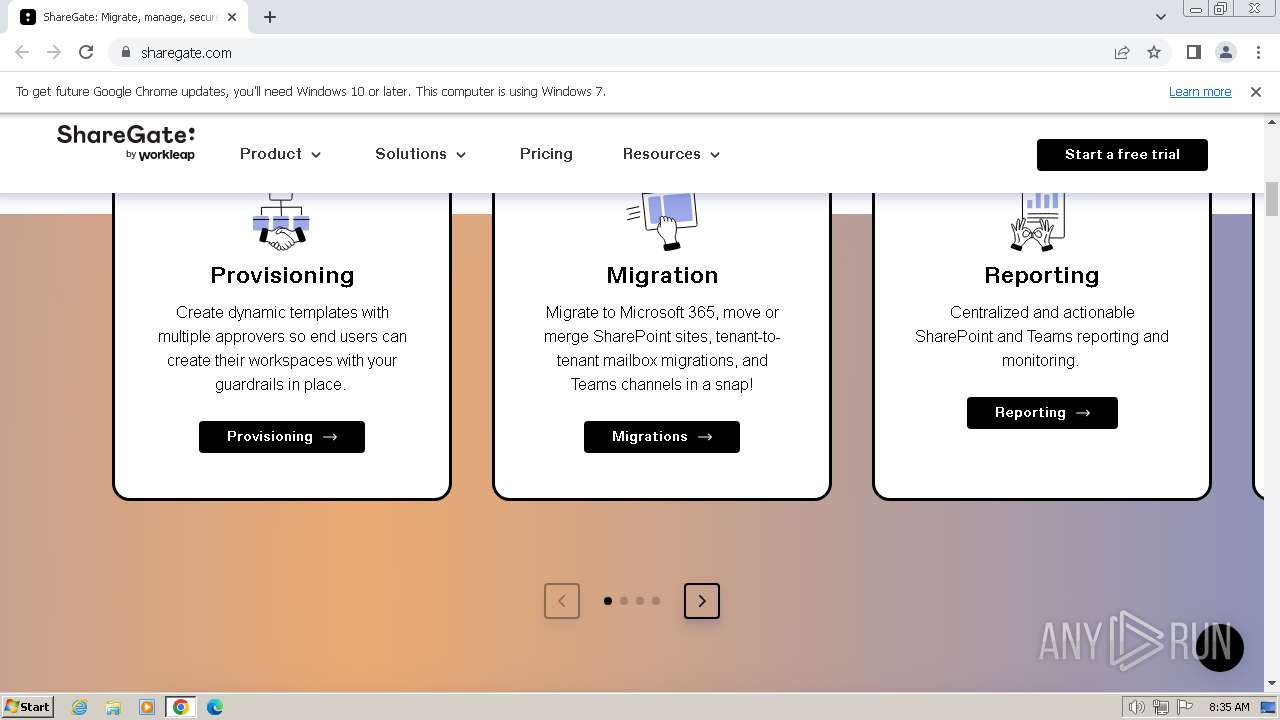This screenshot has width=1280, height=720.
Task: Select the first carousel dot
Action: pos(608,601)
